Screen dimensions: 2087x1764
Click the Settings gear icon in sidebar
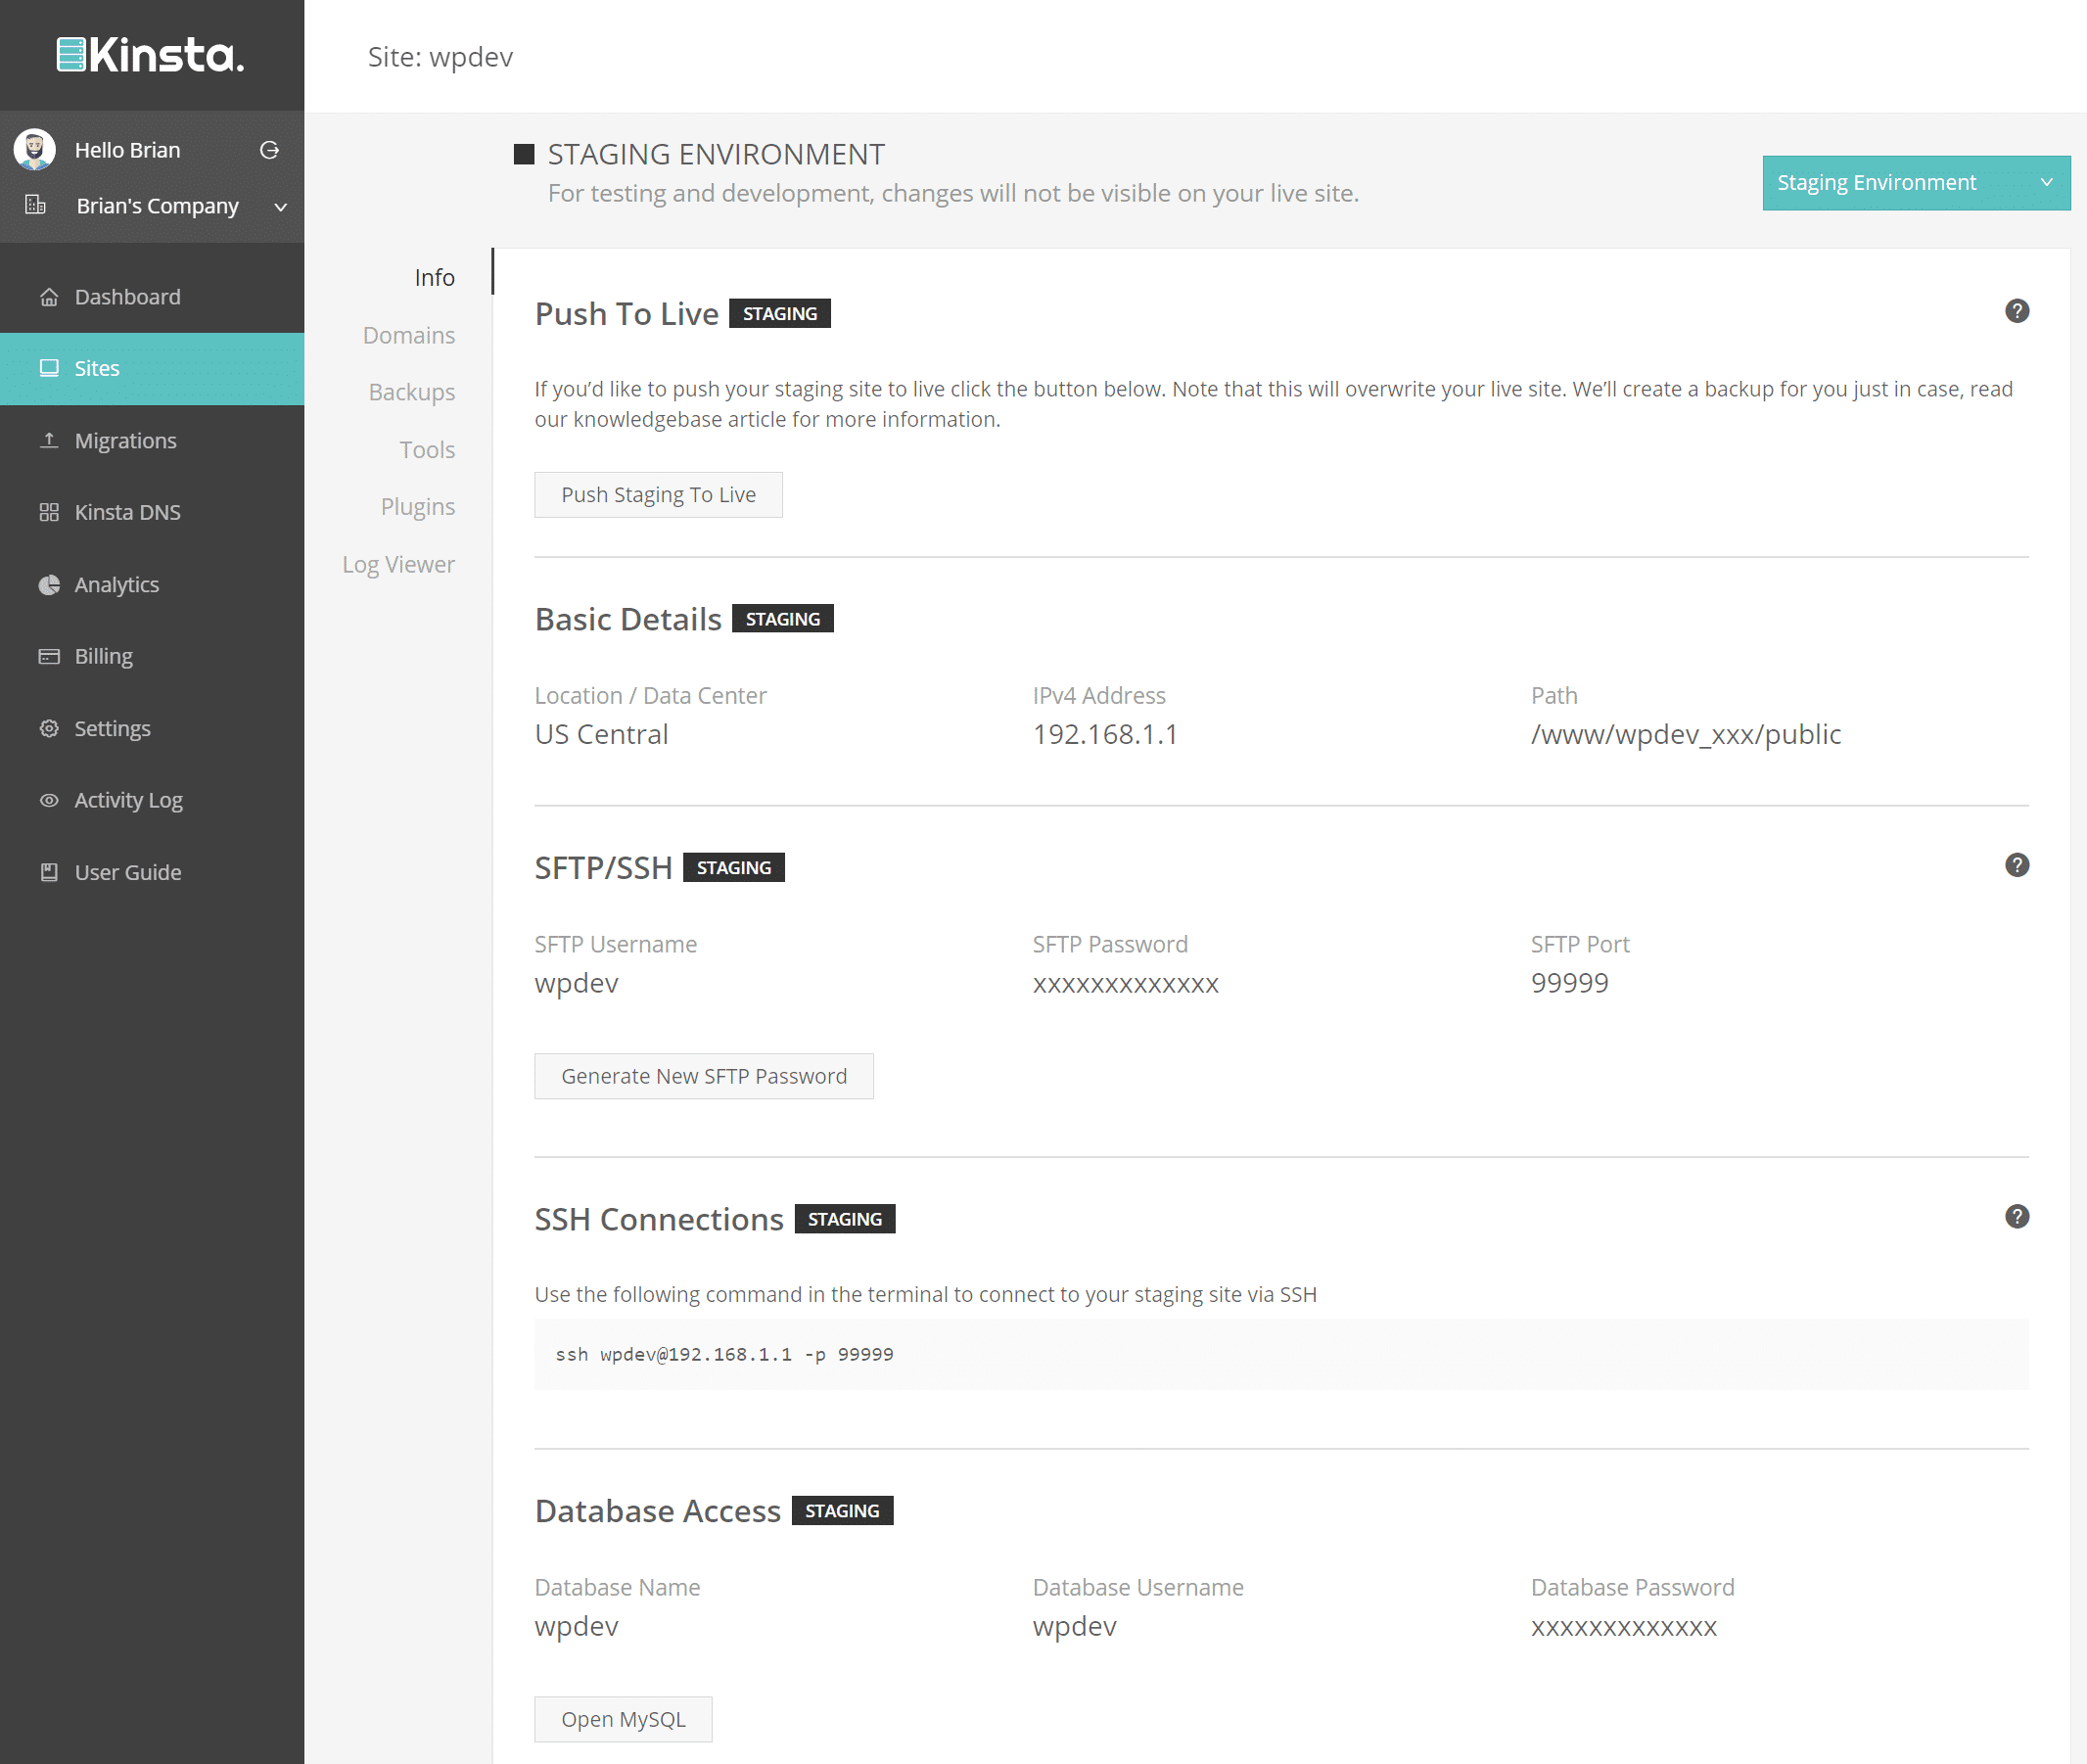pyautogui.click(x=48, y=728)
